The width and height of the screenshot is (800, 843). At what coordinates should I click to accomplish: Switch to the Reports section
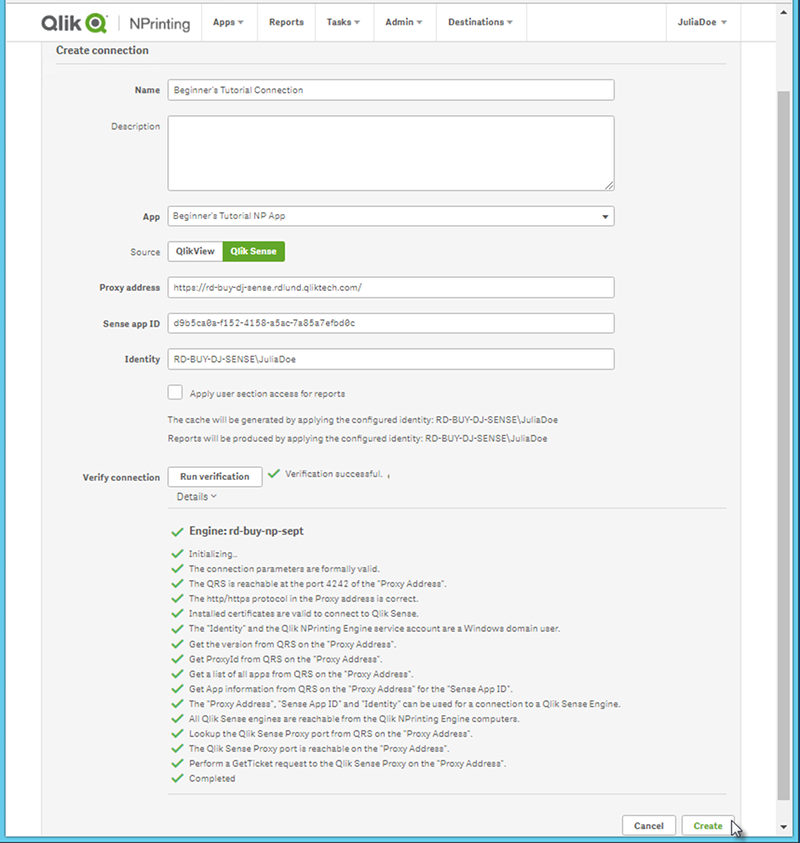click(x=286, y=22)
